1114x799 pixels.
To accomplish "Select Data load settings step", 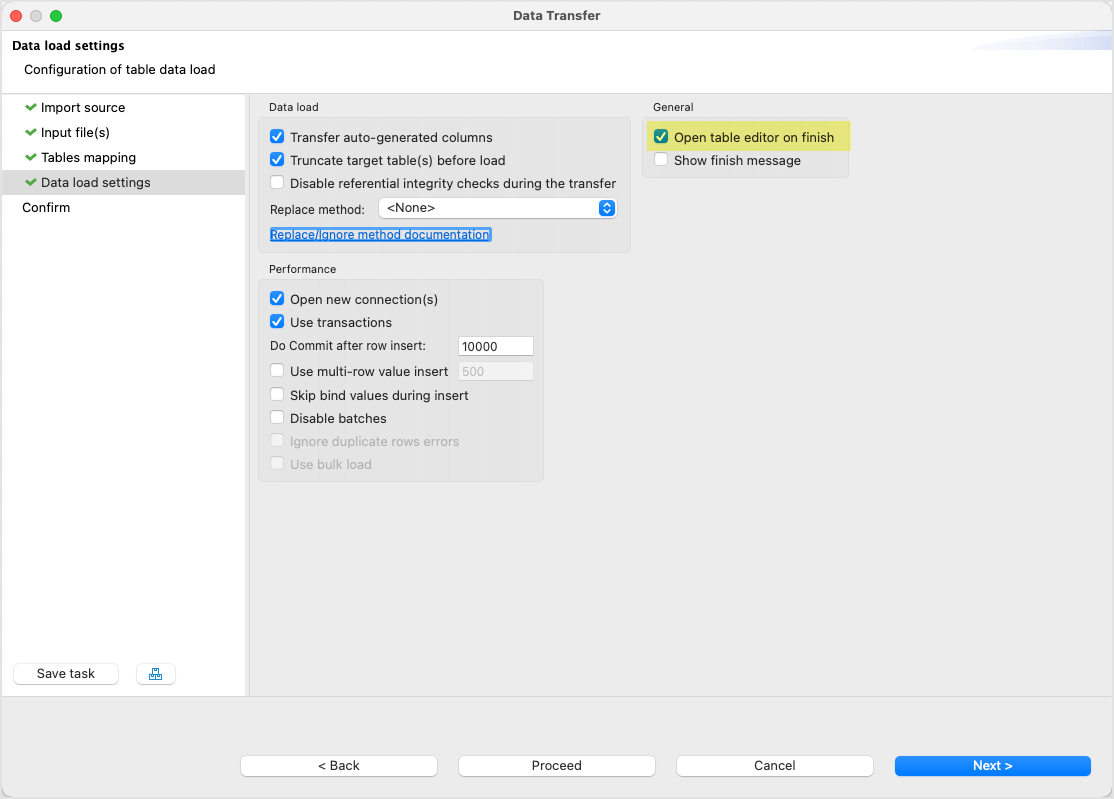I will tap(124, 183).
